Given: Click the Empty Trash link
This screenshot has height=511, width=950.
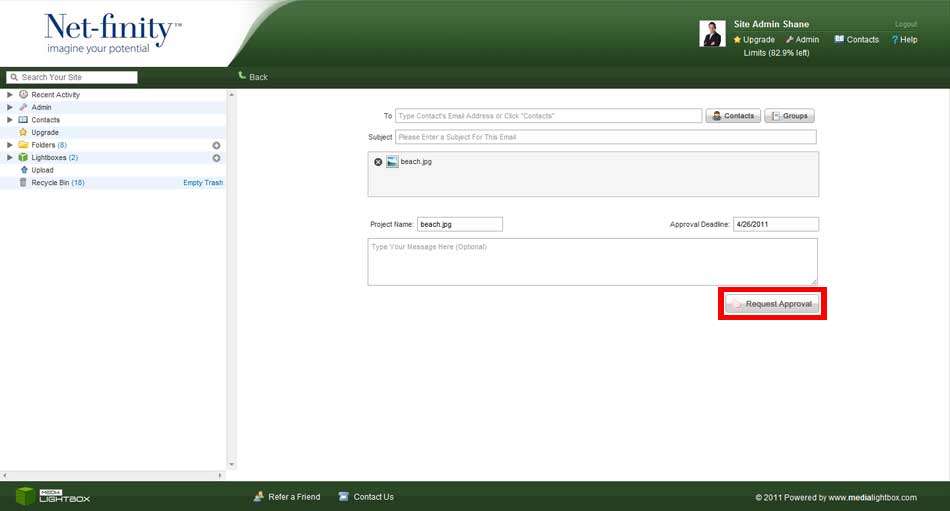Looking at the screenshot, I should click(x=203, y=183).
